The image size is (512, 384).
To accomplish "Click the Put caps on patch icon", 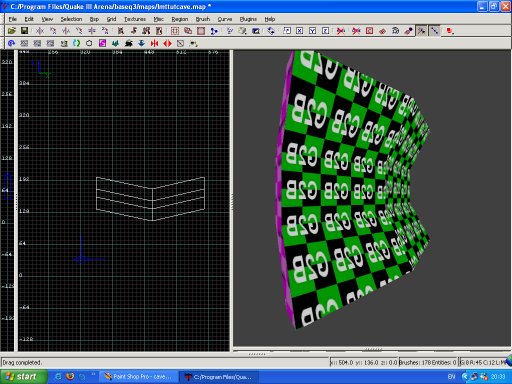I will coord(408,31).
